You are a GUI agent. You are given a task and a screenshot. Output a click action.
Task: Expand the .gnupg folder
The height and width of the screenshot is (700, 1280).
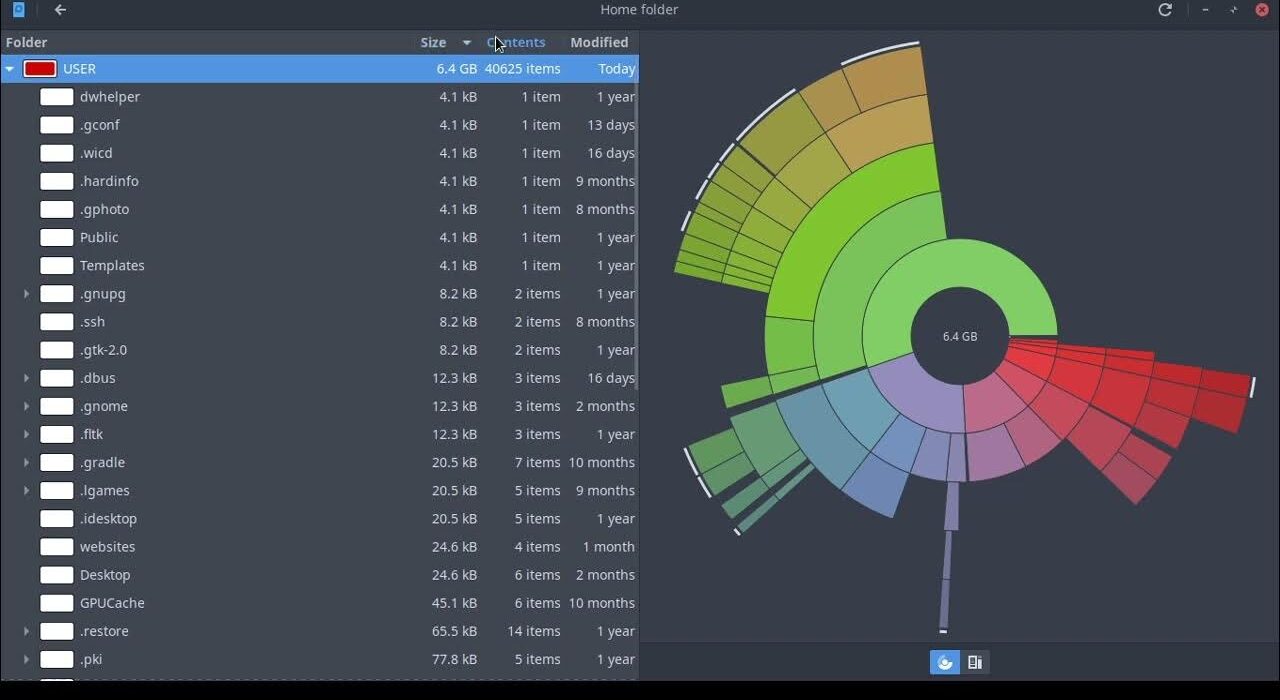[27, 294]
